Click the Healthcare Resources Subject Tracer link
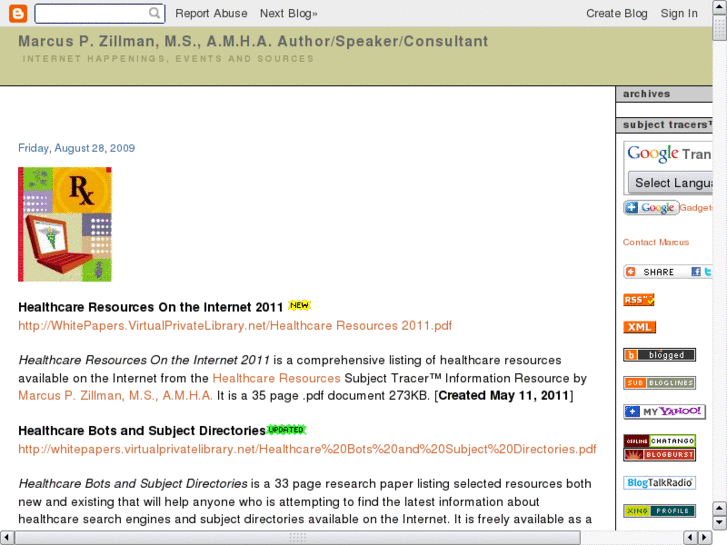Viewport: 727px width, 545px height. 276,378
